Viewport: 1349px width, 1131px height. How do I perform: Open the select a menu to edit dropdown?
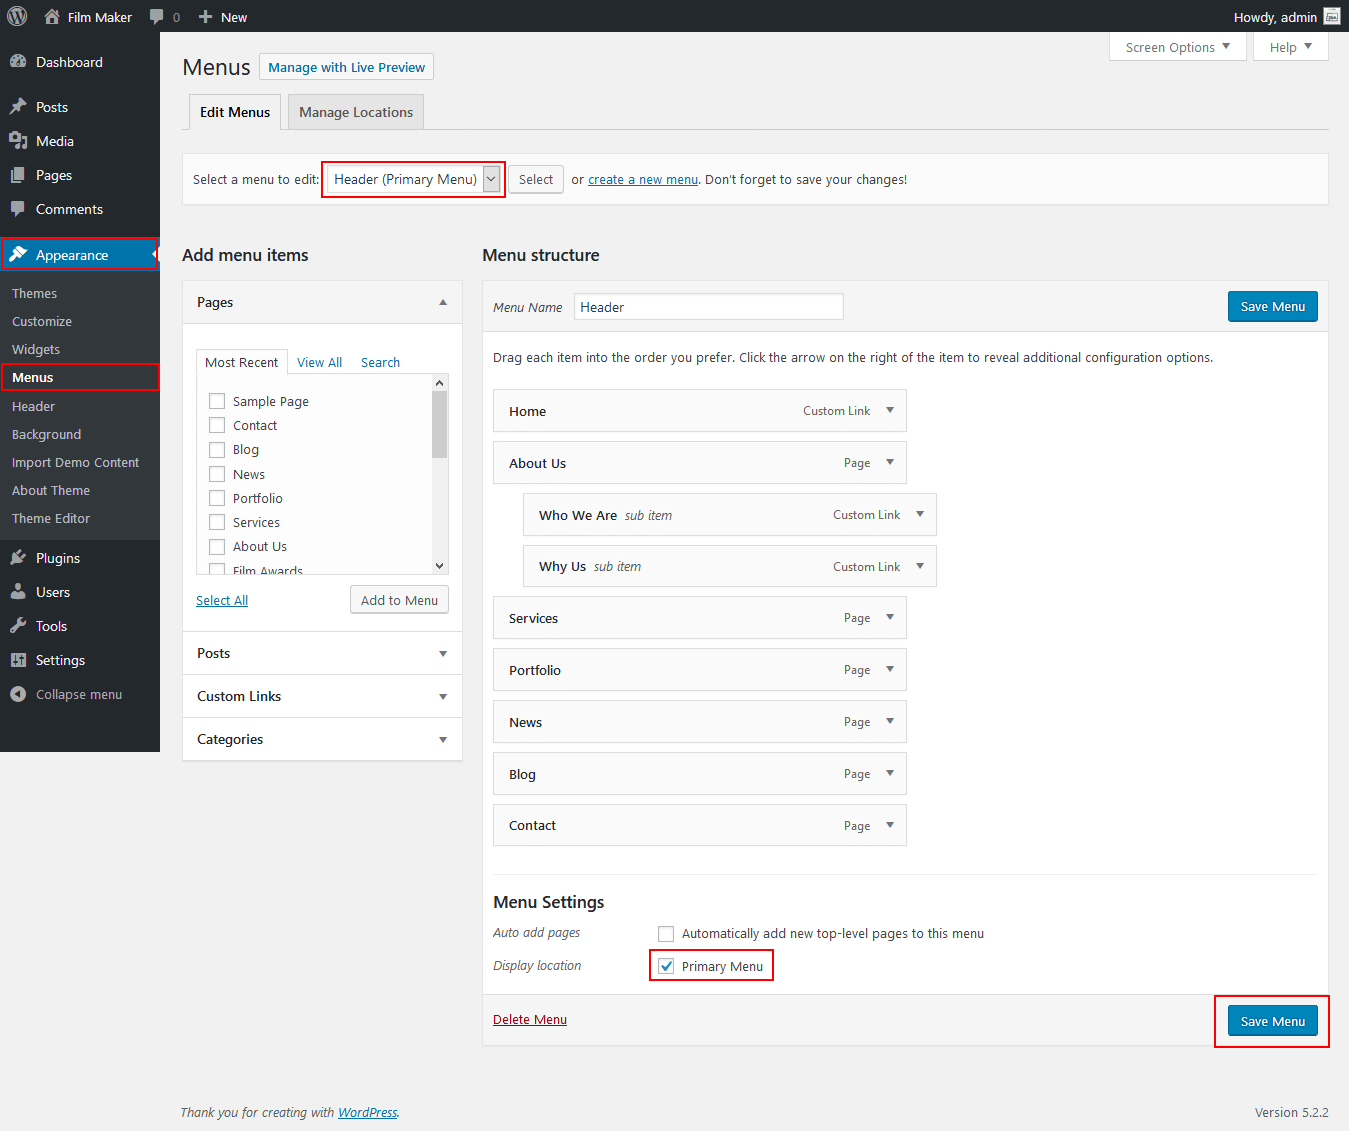414,179
